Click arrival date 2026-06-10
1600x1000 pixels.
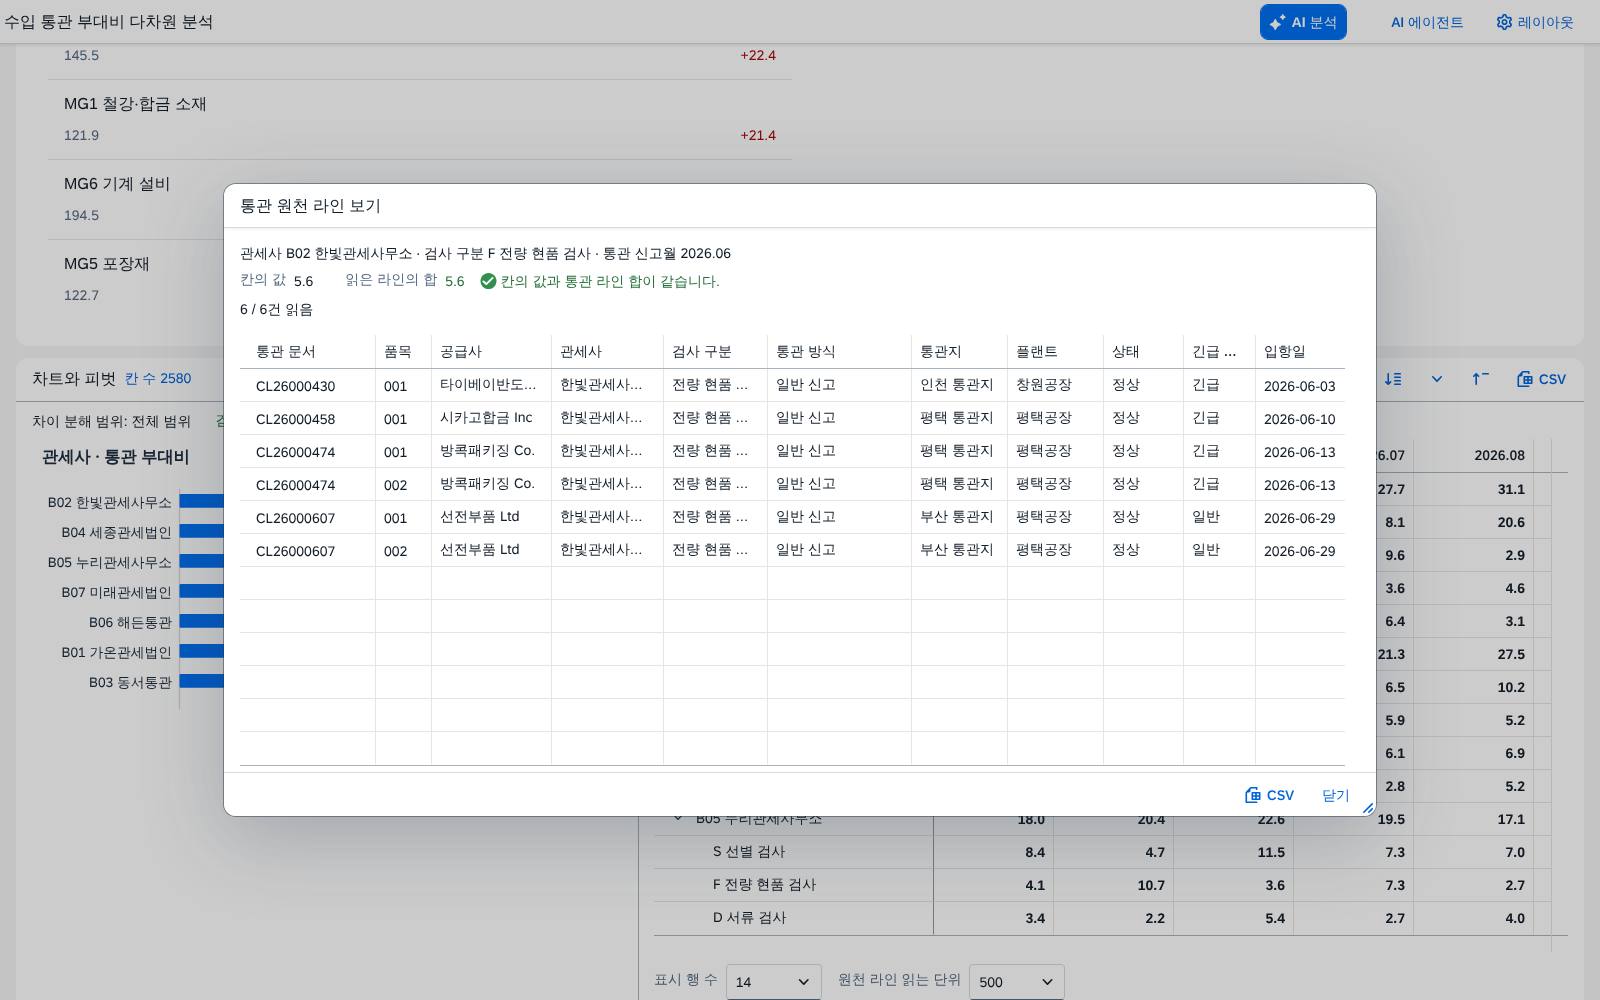pyautogui.click(x=1299, y=419)
